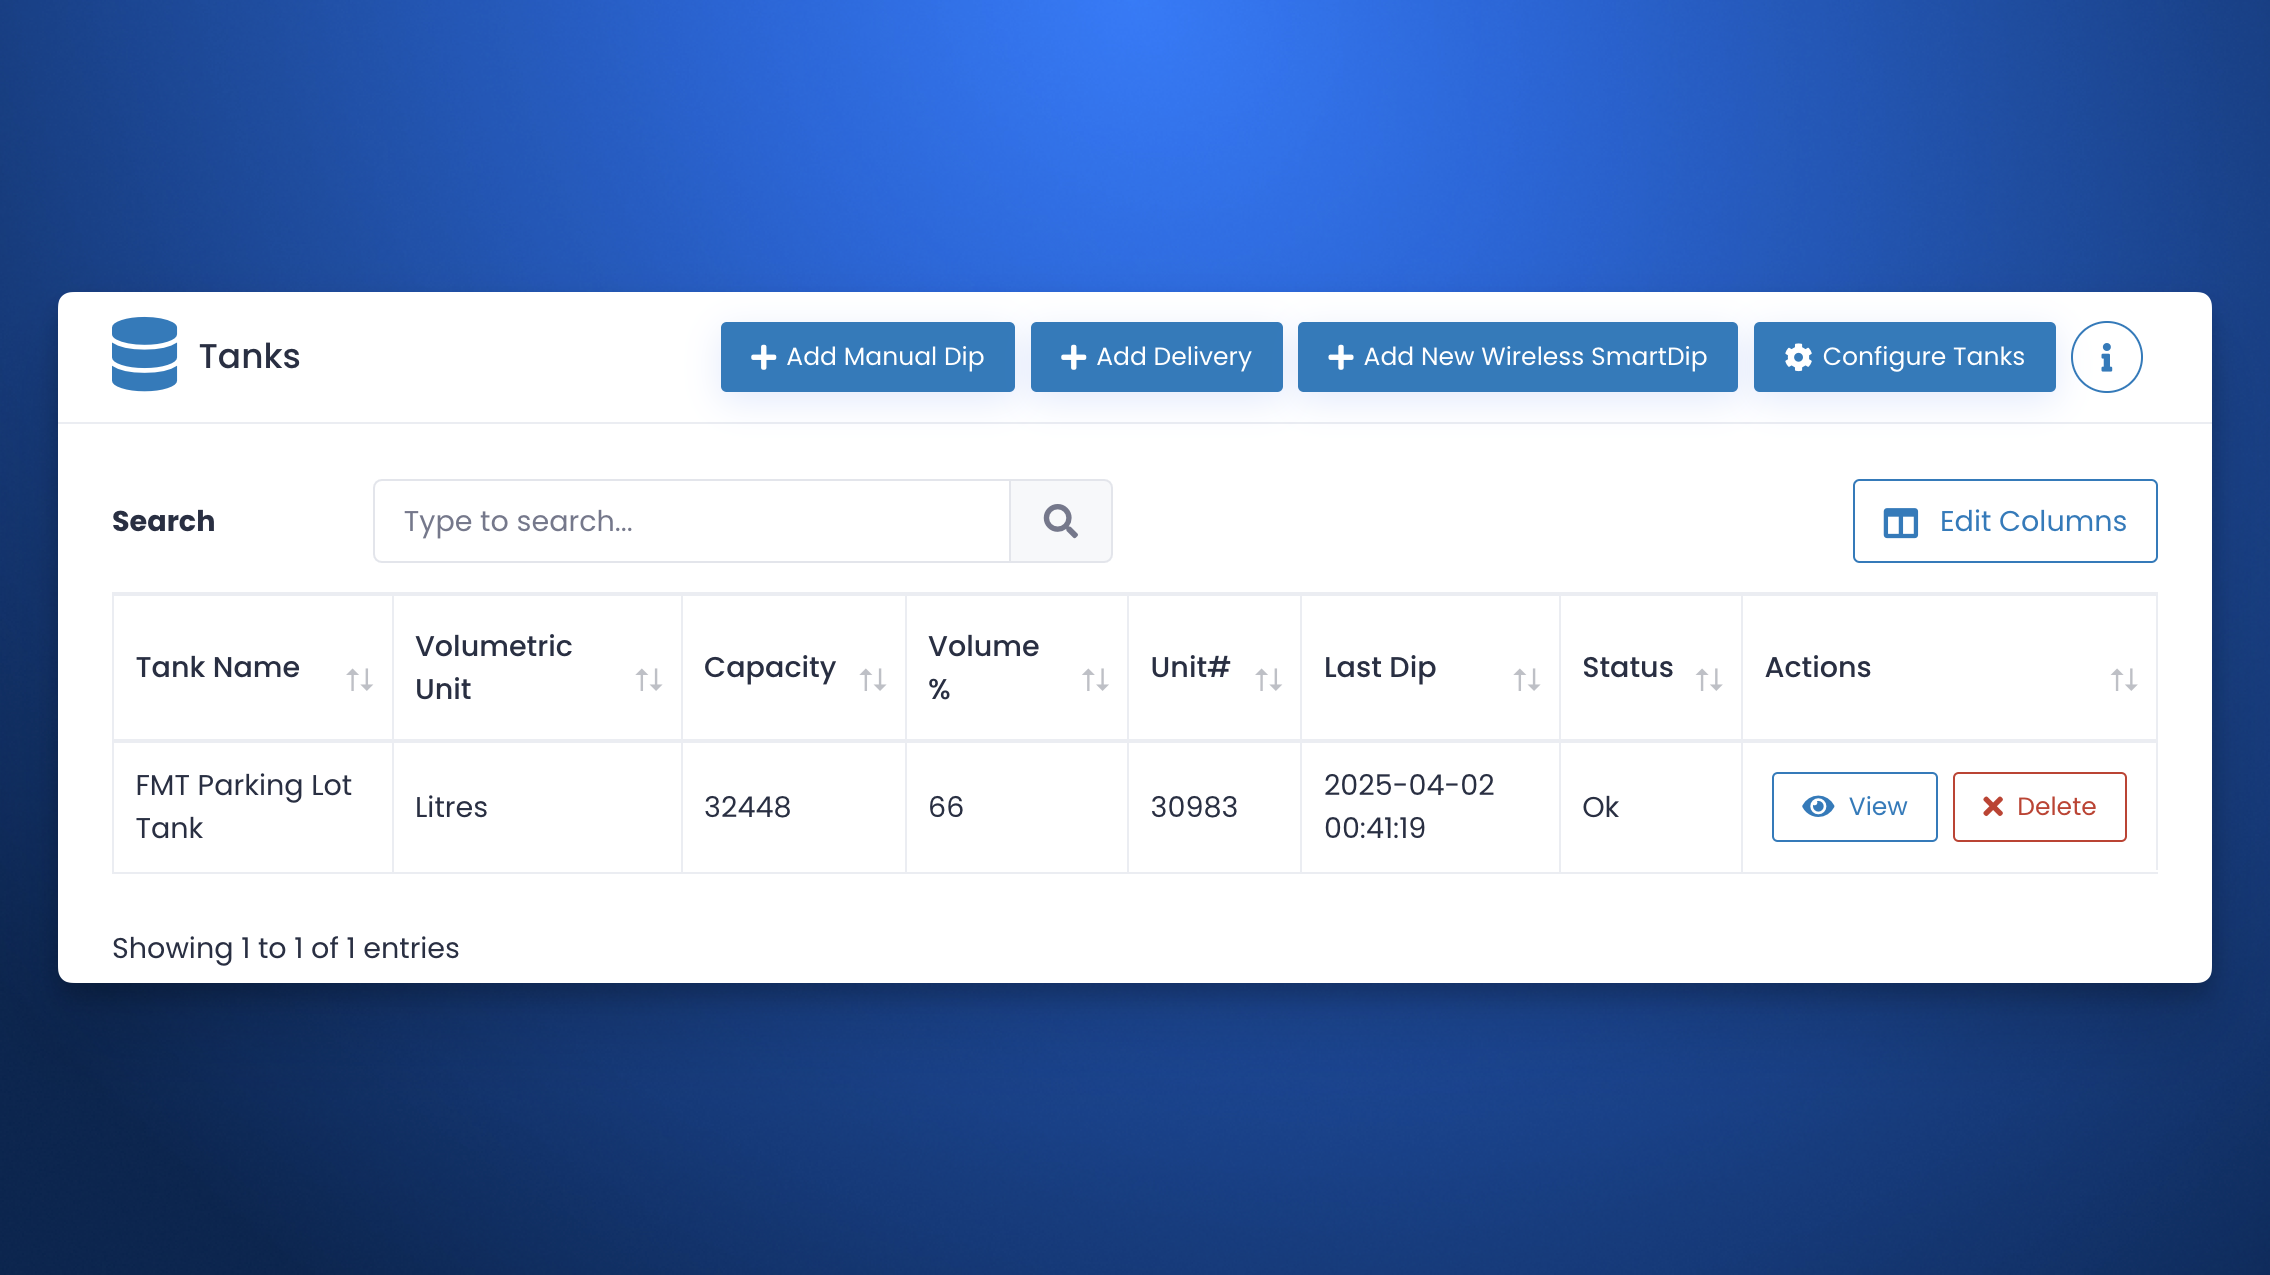Sort by Actions column arrows icon

coord(2123,680)
